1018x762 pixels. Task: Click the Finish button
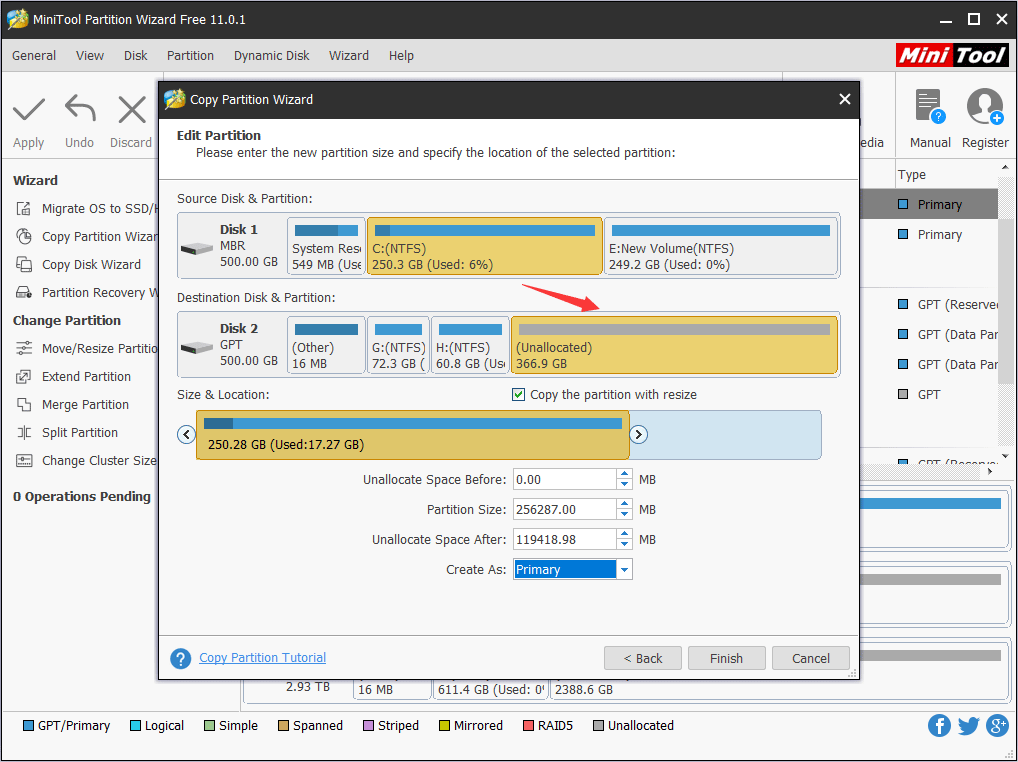click(x=726, y=658)
